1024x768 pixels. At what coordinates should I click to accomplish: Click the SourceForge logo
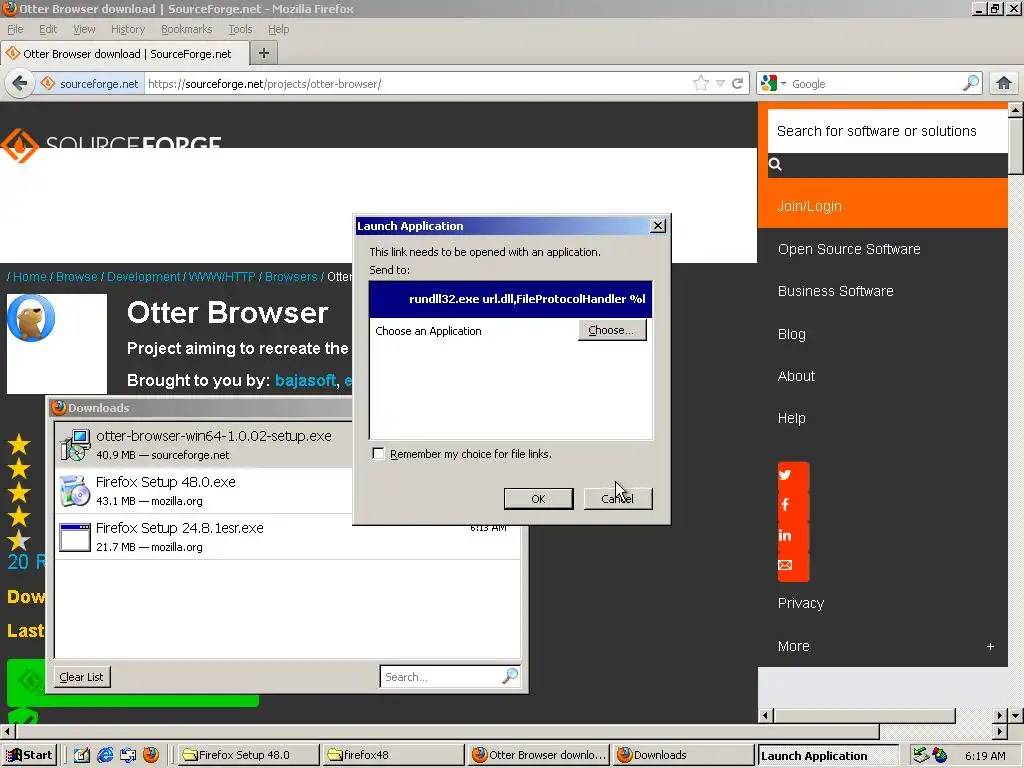111,144
